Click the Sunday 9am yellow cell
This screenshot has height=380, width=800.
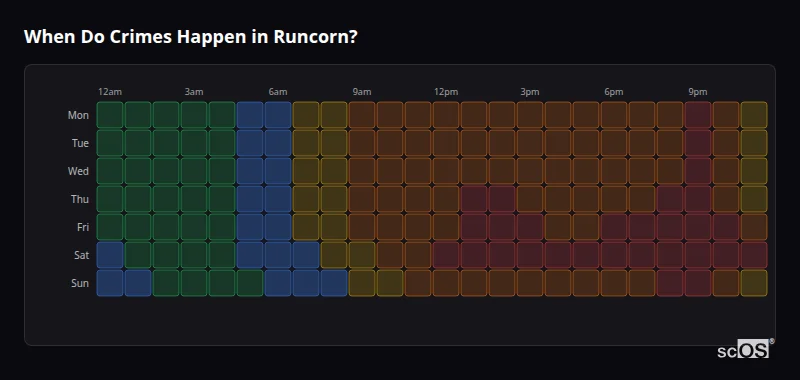click(x=362, y=283)
